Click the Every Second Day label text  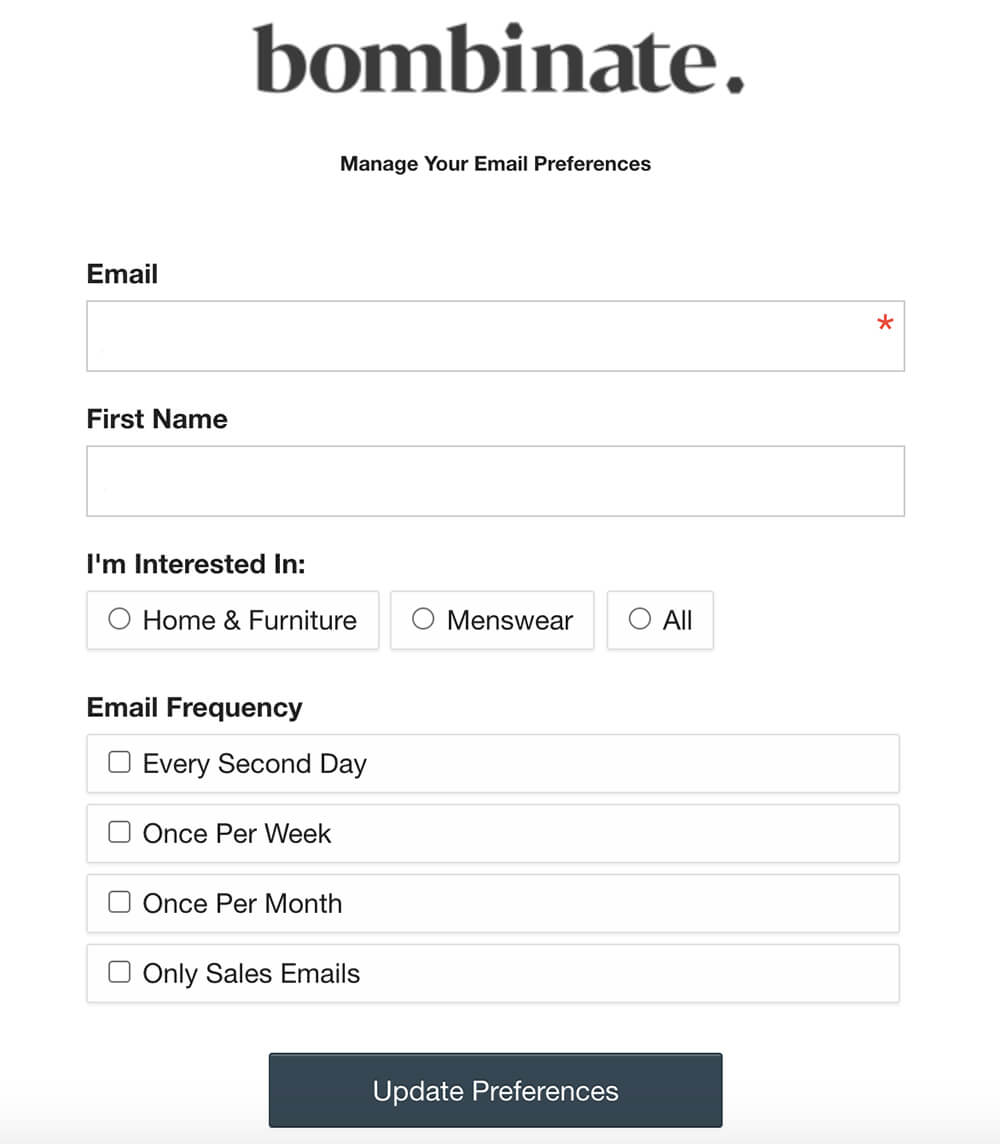pos(255,764)
